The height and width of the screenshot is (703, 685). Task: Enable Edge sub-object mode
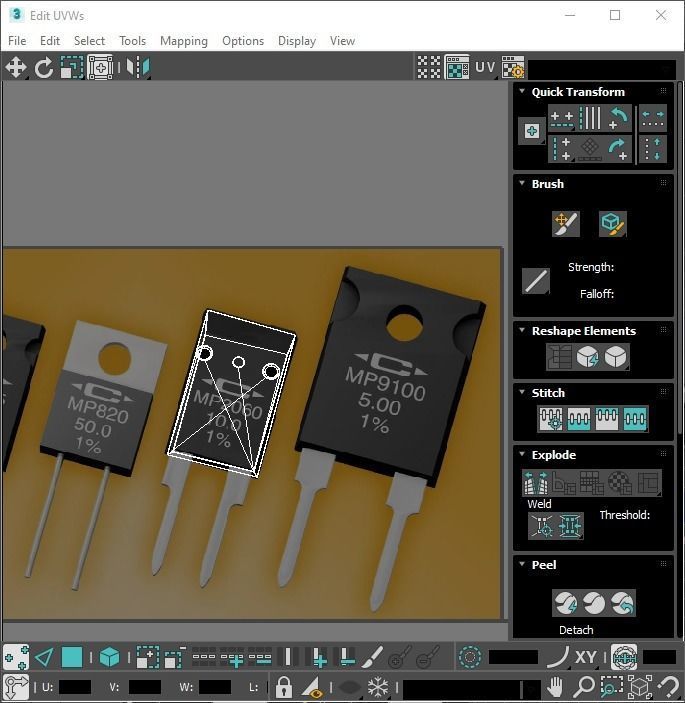44,657
